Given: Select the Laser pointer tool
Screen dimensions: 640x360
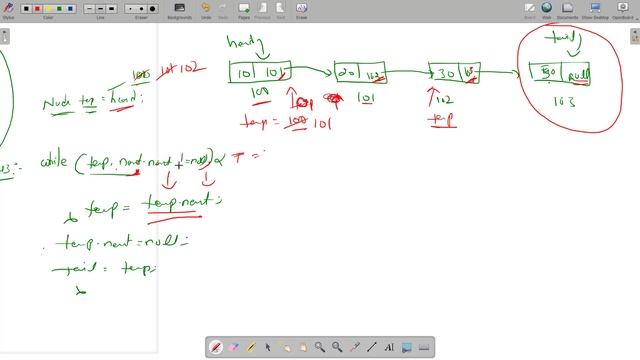Looking at the screenshot, I should pos(354,347).
